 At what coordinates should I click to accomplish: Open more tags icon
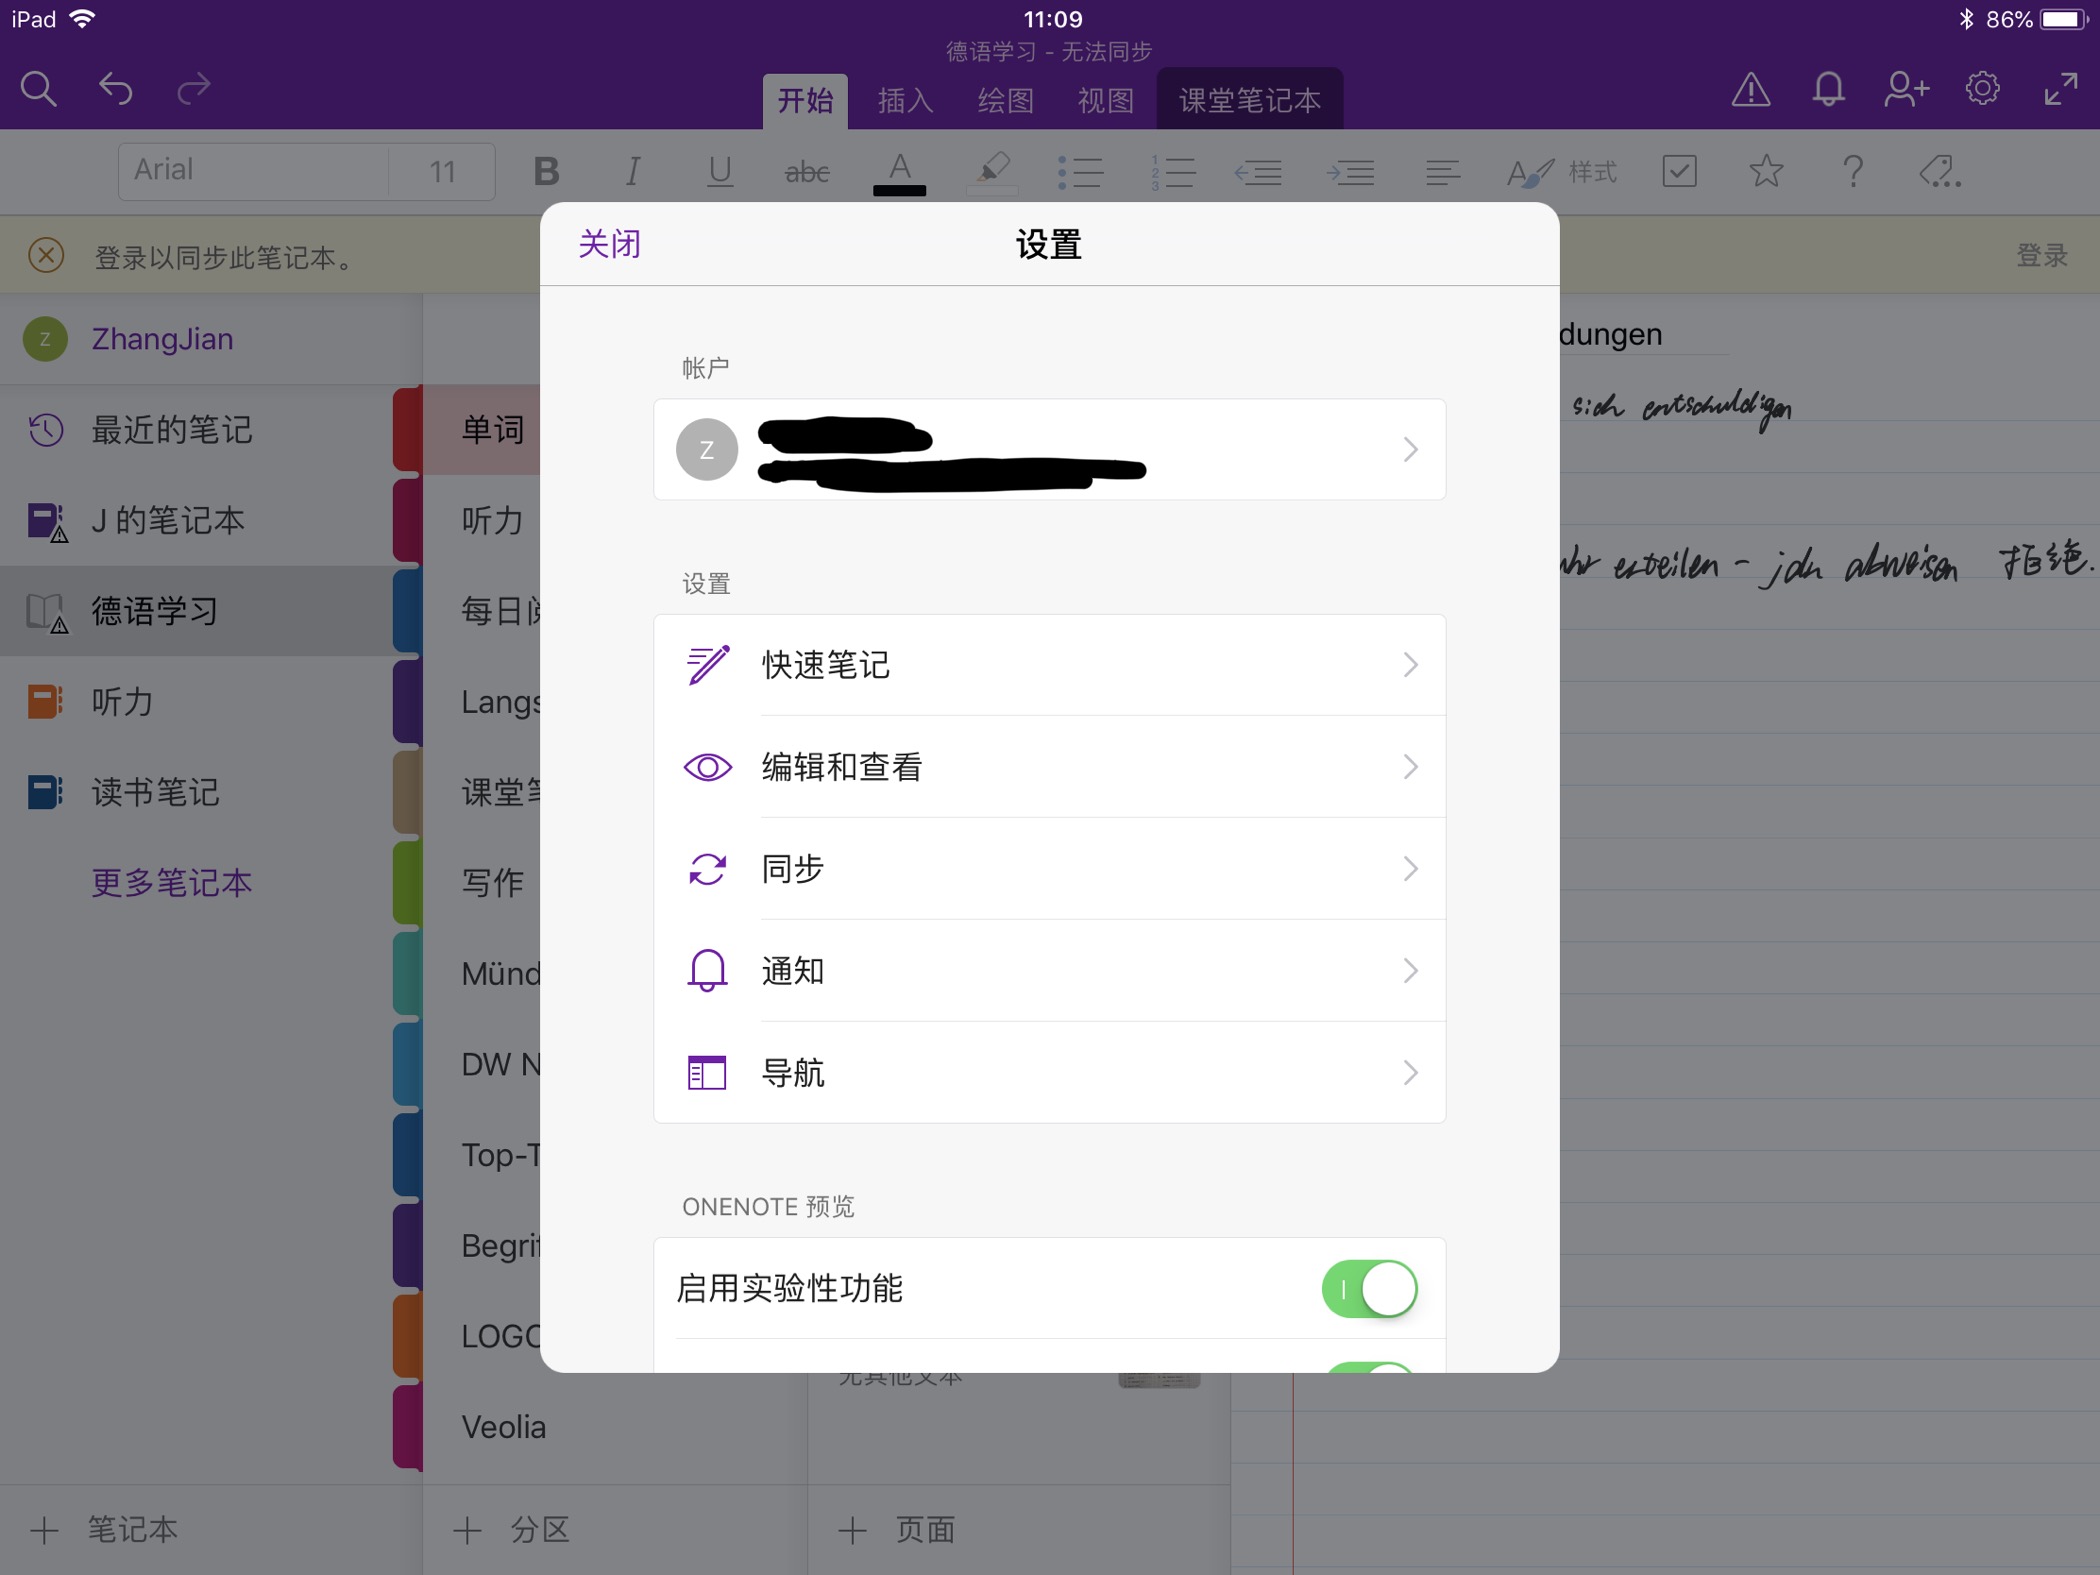point(1940,171)
